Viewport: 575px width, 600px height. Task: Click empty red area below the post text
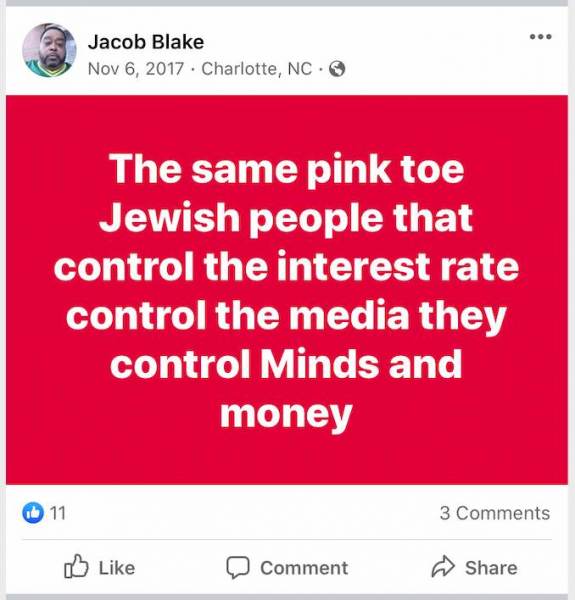coord(287,459)
